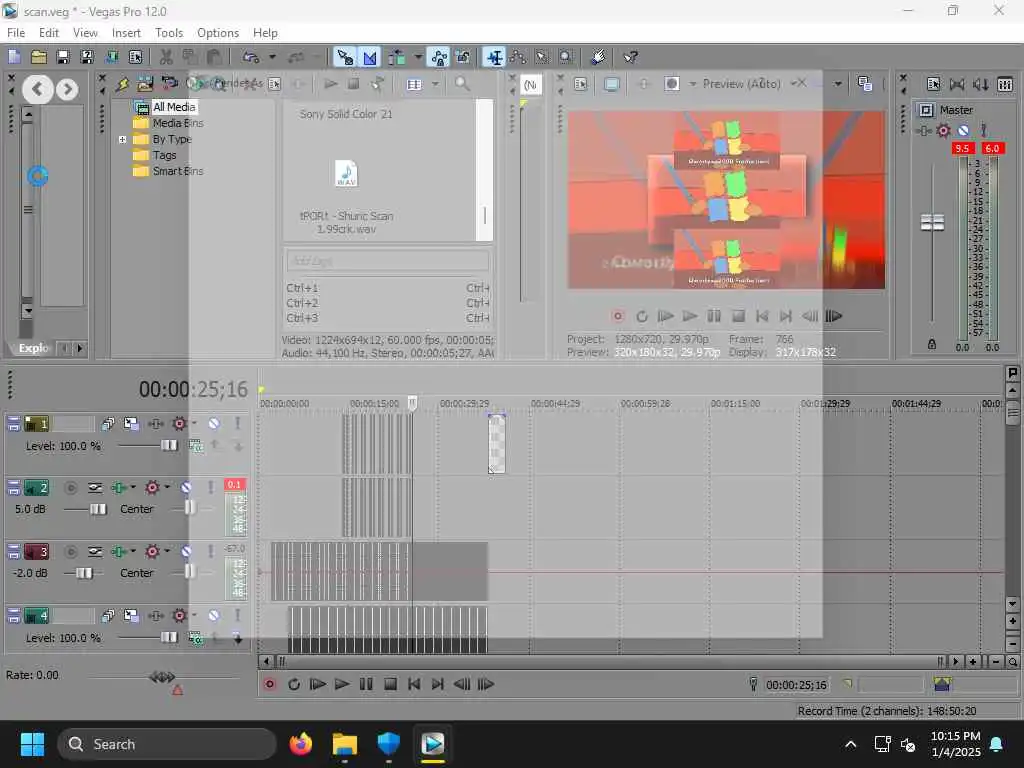The width and height of the screenshot is (1024, 768).
Task: Solo video track 4
Action: point(238,616)
